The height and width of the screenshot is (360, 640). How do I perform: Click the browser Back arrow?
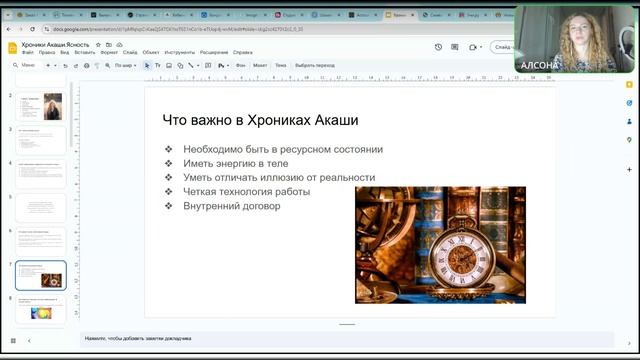coord(9,29)
